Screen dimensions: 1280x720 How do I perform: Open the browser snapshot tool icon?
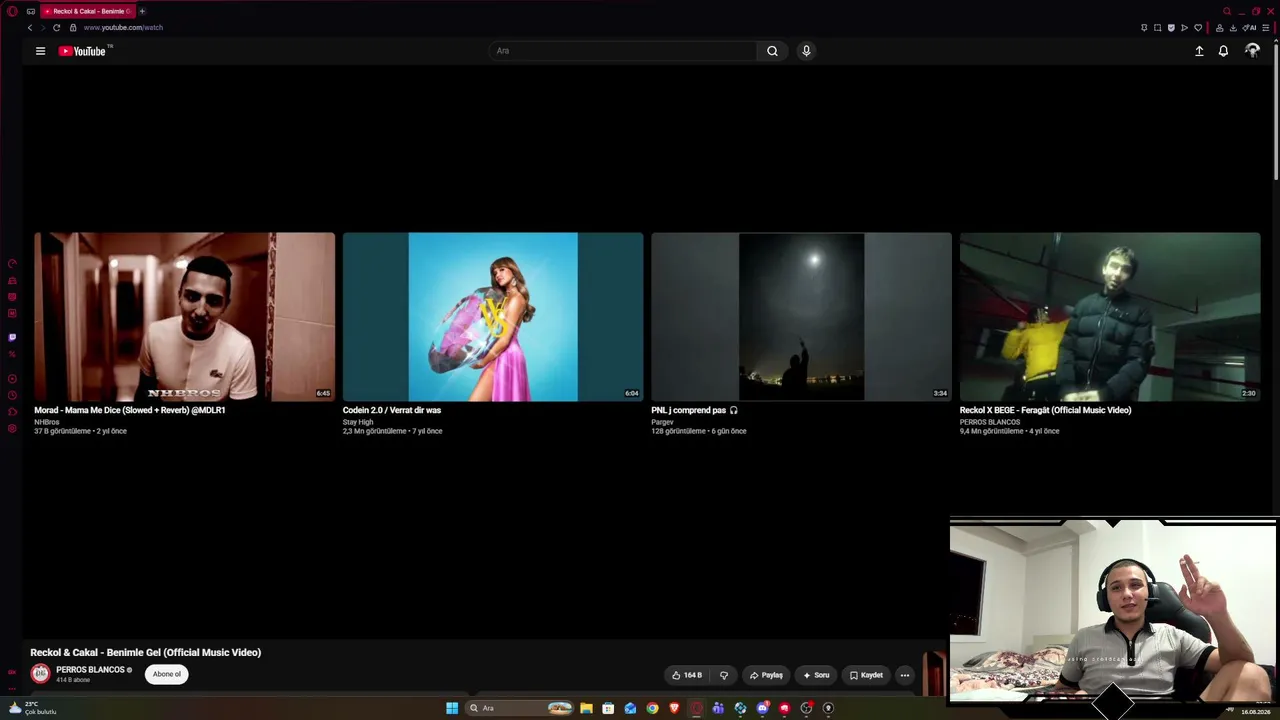tap(1158, 28)
